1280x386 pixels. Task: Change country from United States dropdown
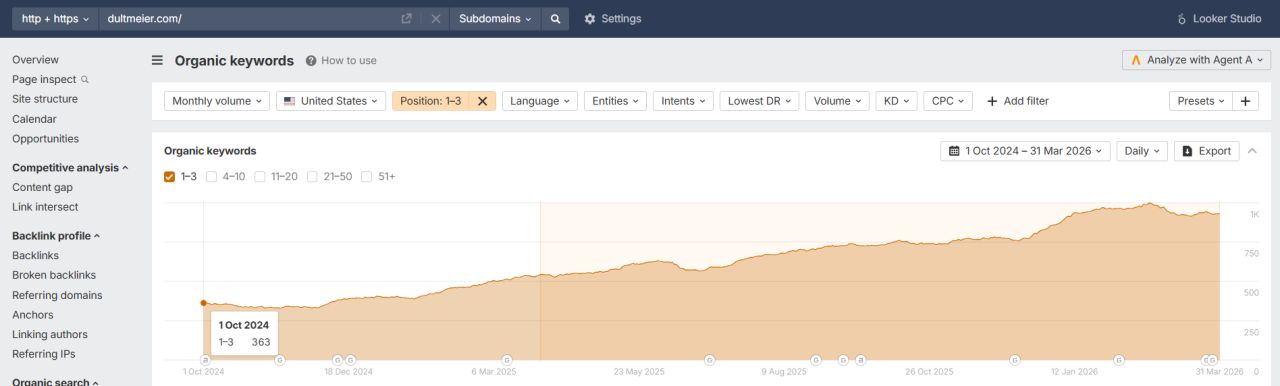pyautogui.click(x=331, y=101)
